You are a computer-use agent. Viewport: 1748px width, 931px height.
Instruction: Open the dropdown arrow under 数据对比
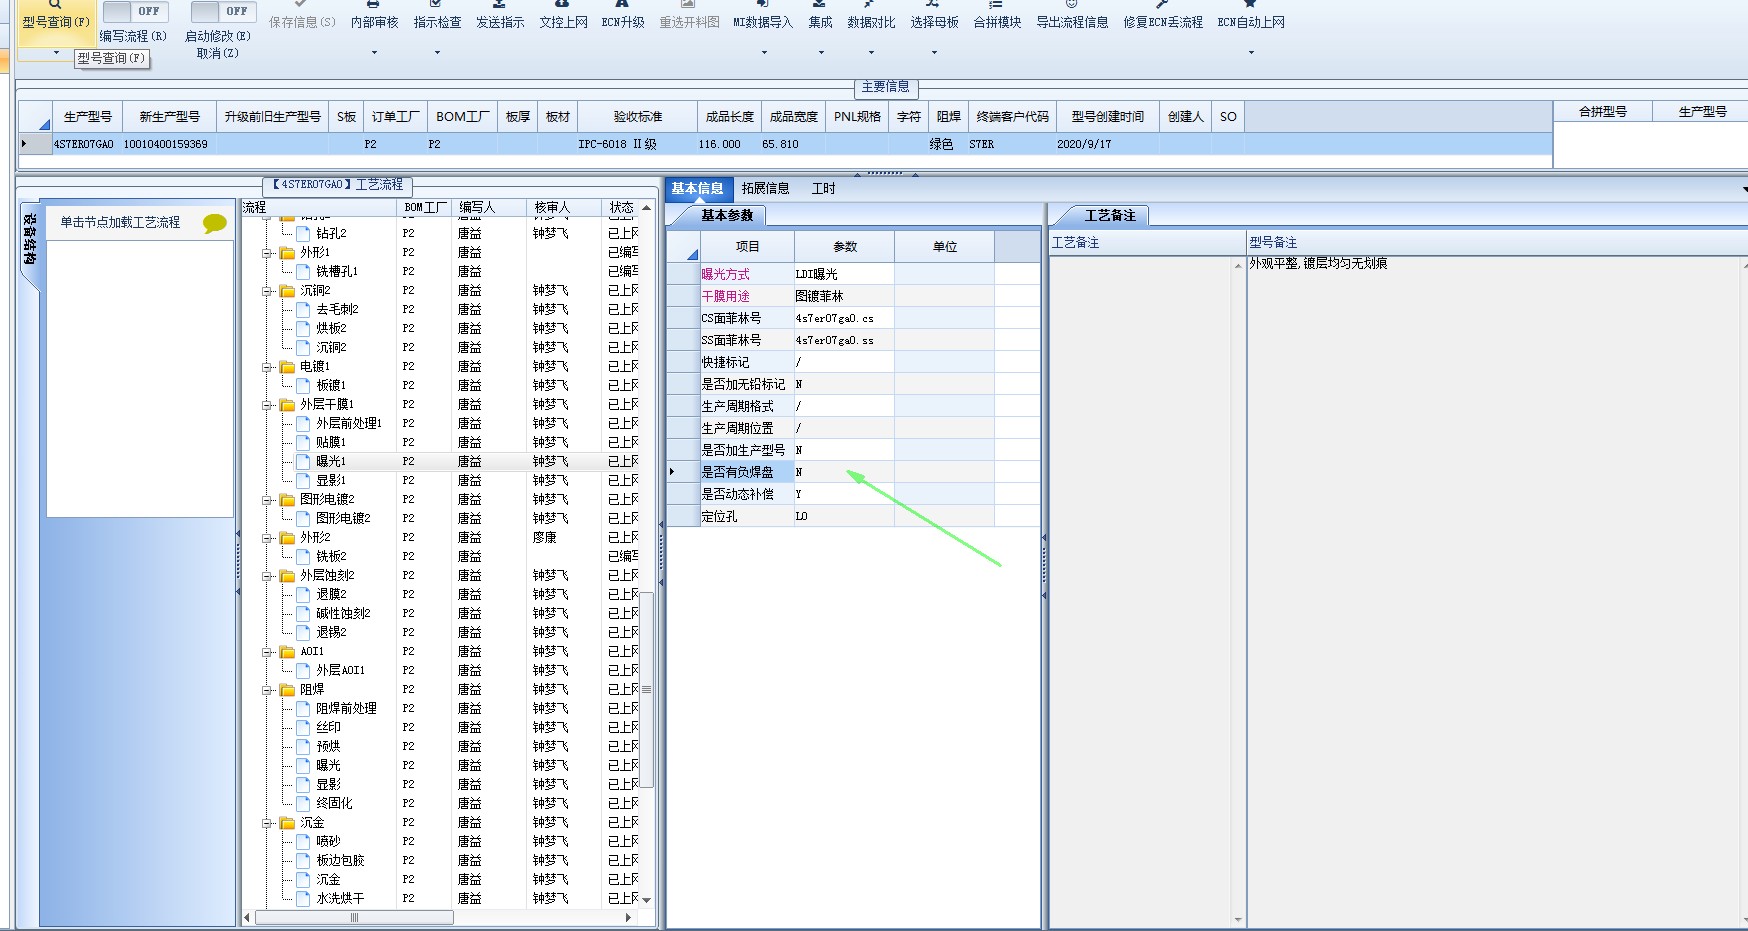click(871, 52)
